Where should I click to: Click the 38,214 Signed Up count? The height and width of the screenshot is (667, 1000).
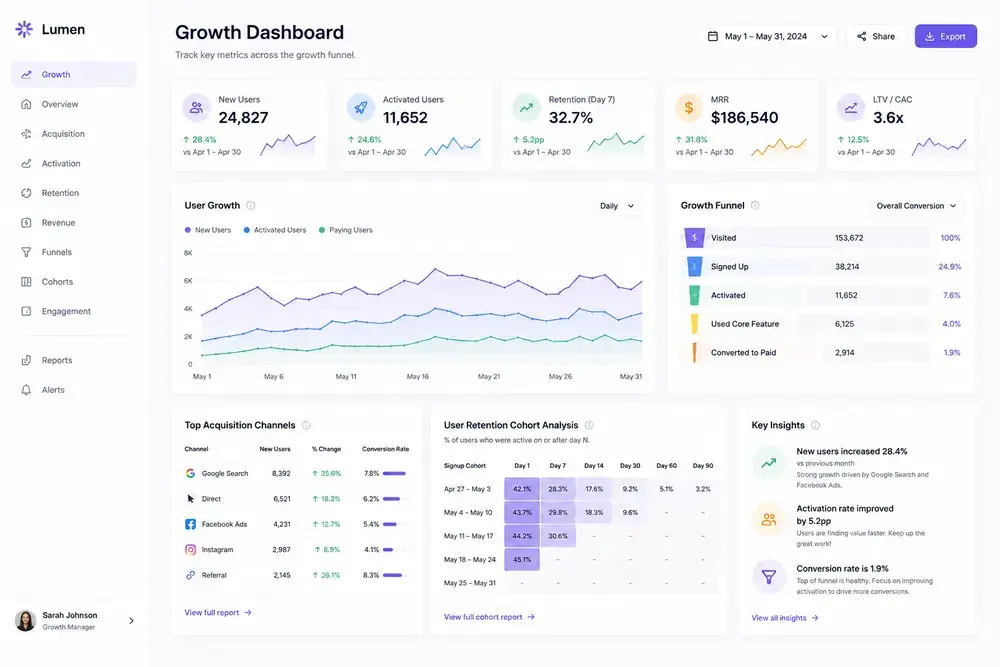coord(847,267)
